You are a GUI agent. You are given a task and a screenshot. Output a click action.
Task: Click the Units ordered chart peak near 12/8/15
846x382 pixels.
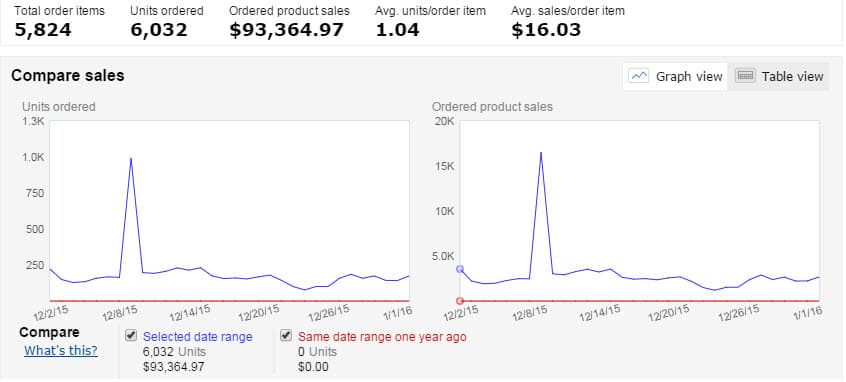(131, 159)
